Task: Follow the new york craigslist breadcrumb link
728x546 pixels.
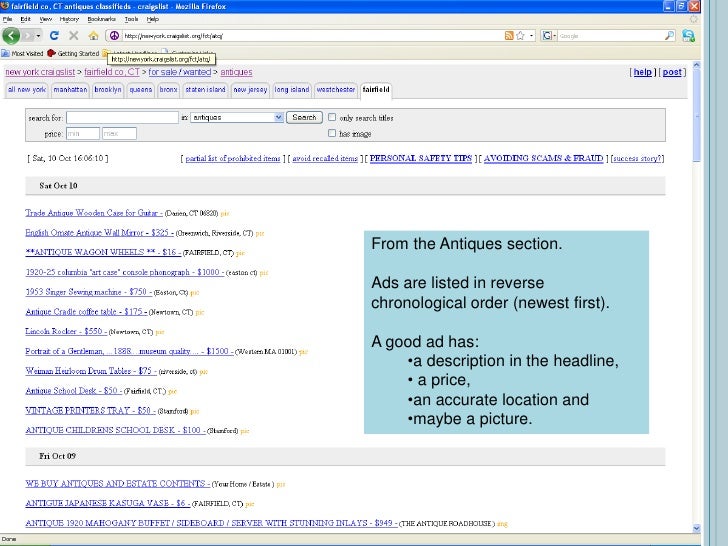Action: [x=40, y=72]
